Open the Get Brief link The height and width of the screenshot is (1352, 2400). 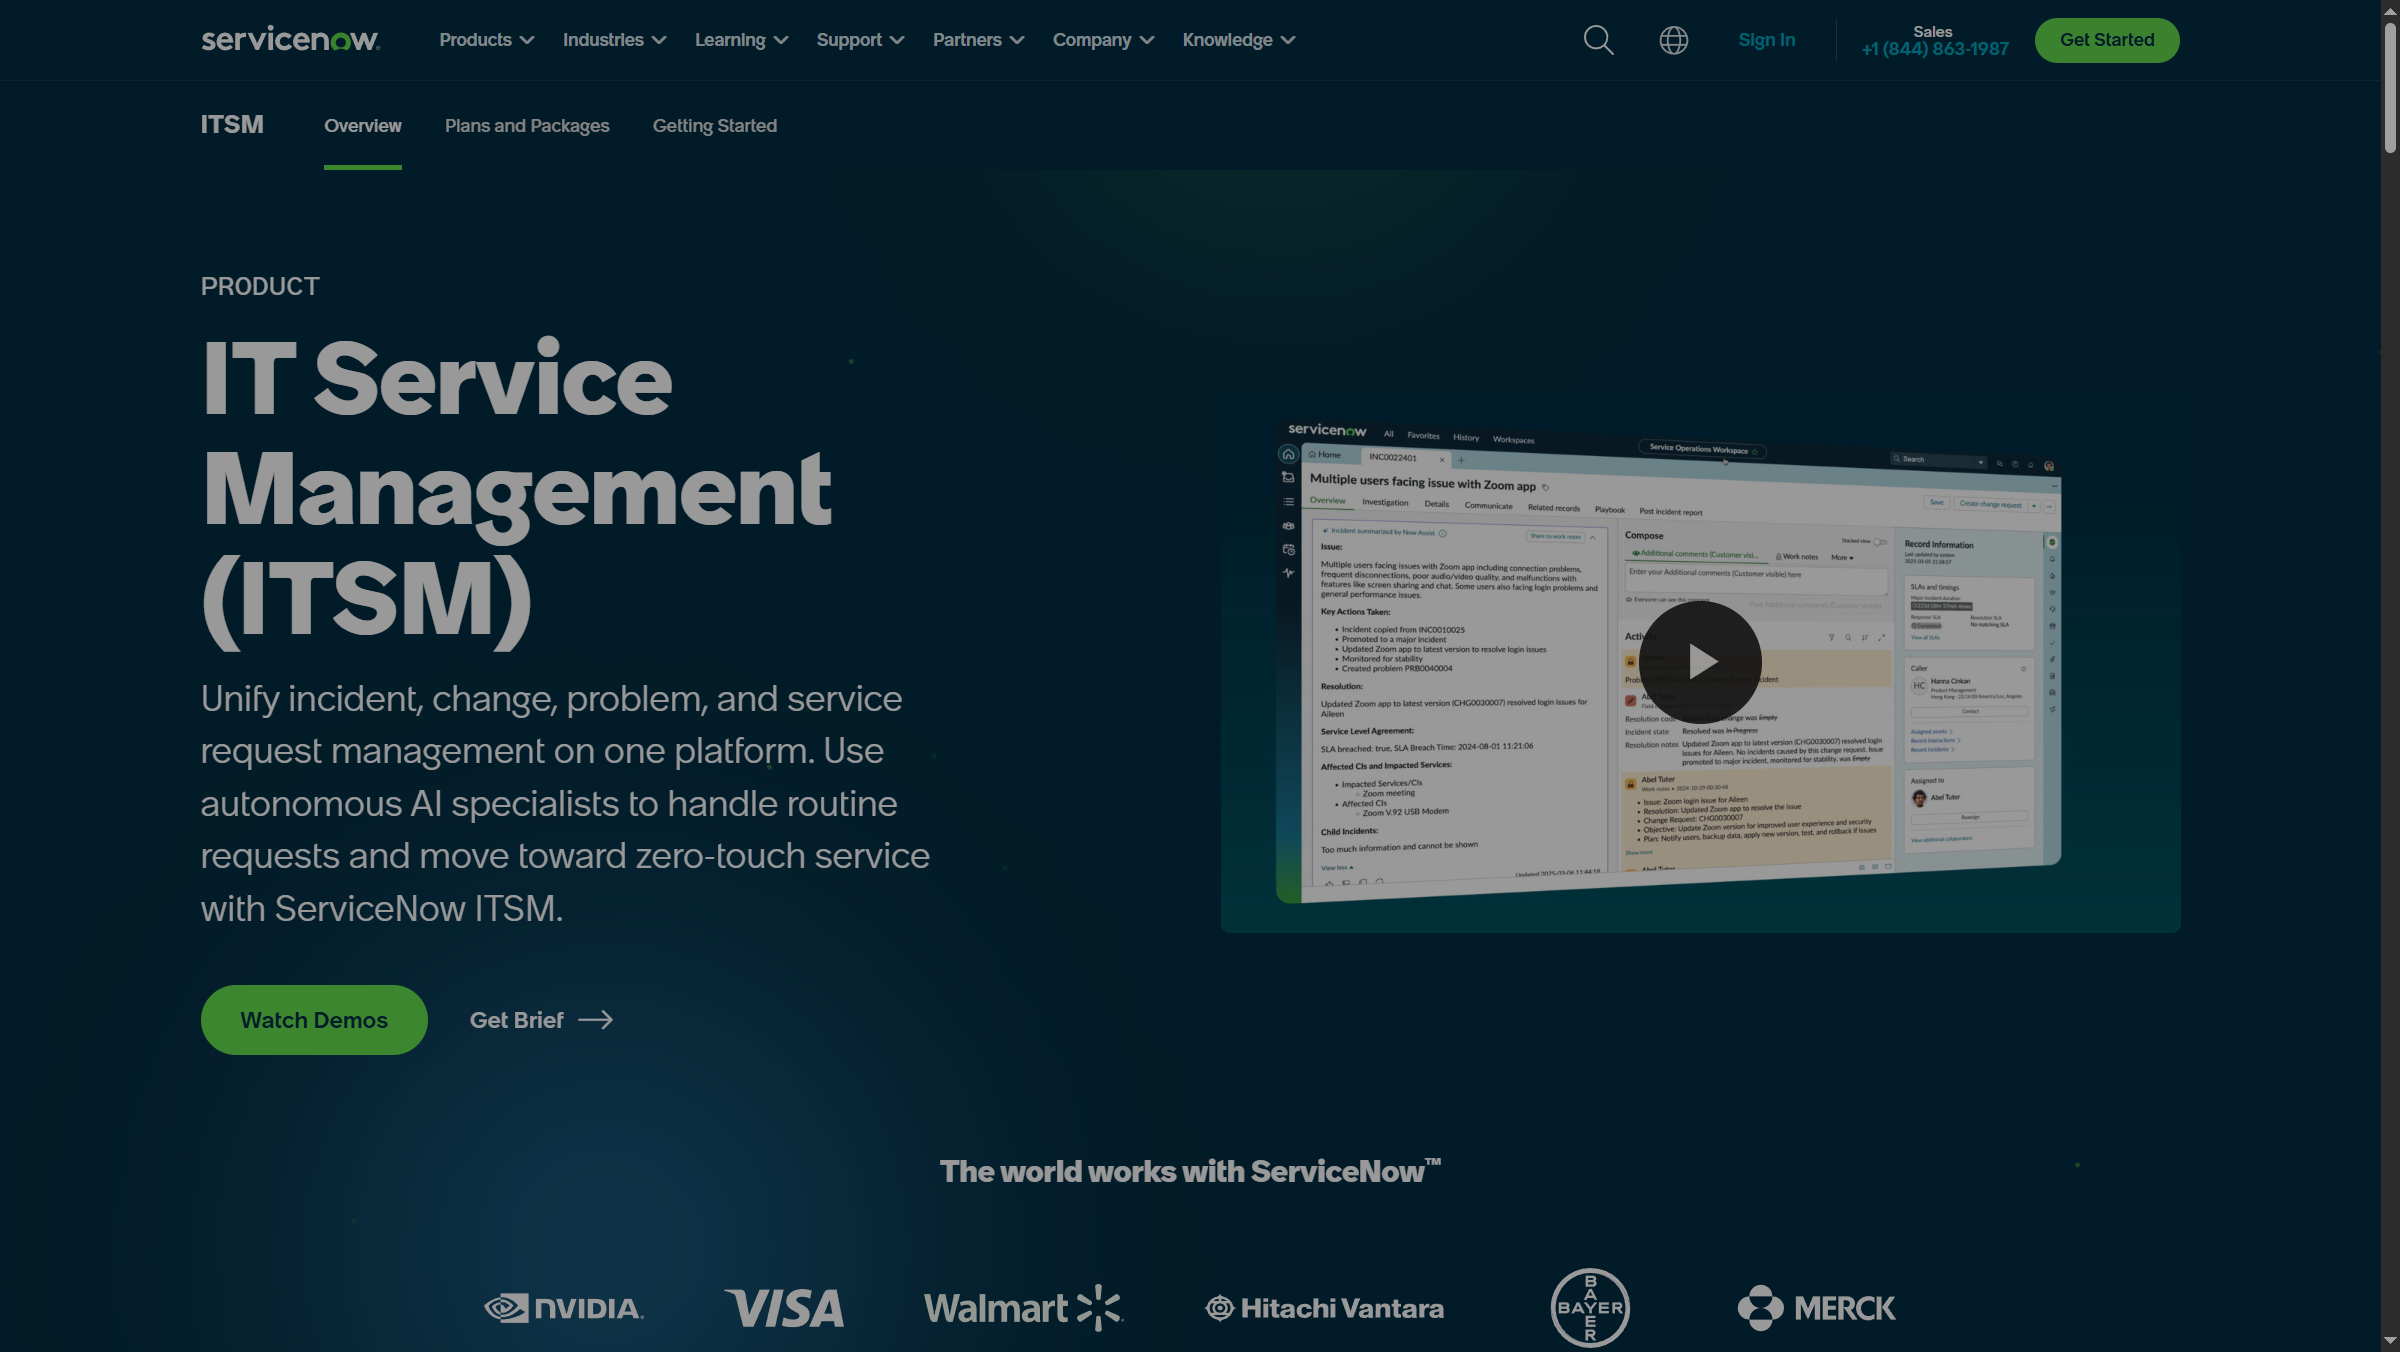[541, 1020]
